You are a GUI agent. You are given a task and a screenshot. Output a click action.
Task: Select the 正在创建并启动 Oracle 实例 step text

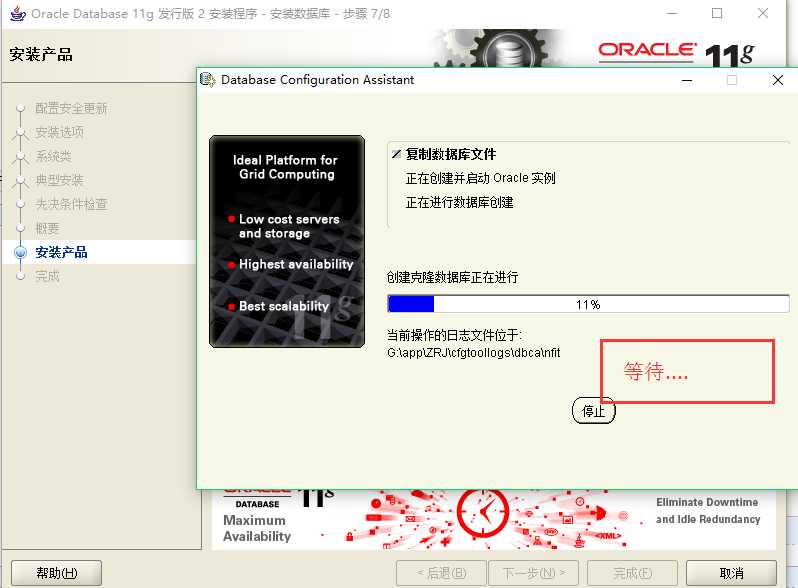[480, 178]
